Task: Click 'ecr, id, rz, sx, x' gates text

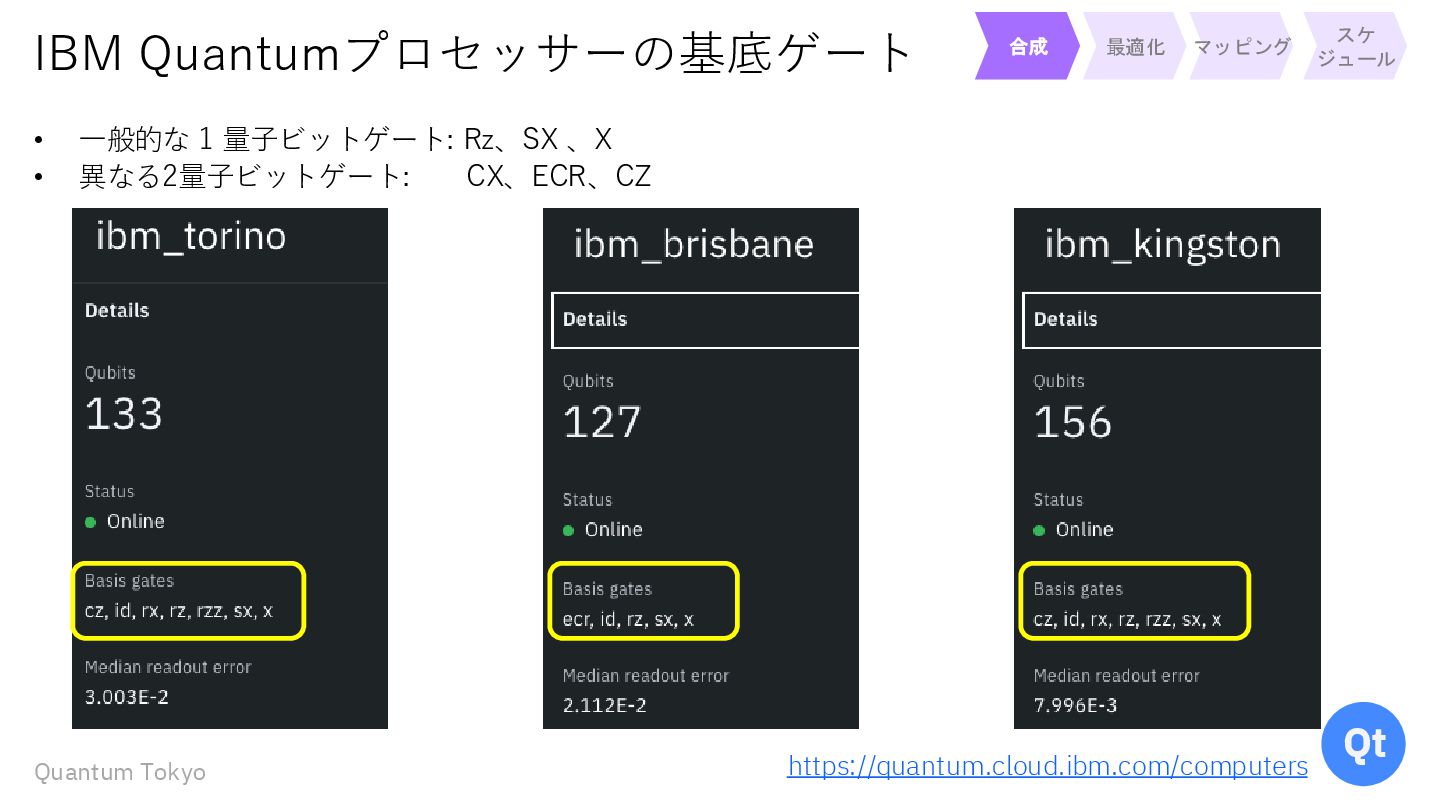Action: (628, 619)
